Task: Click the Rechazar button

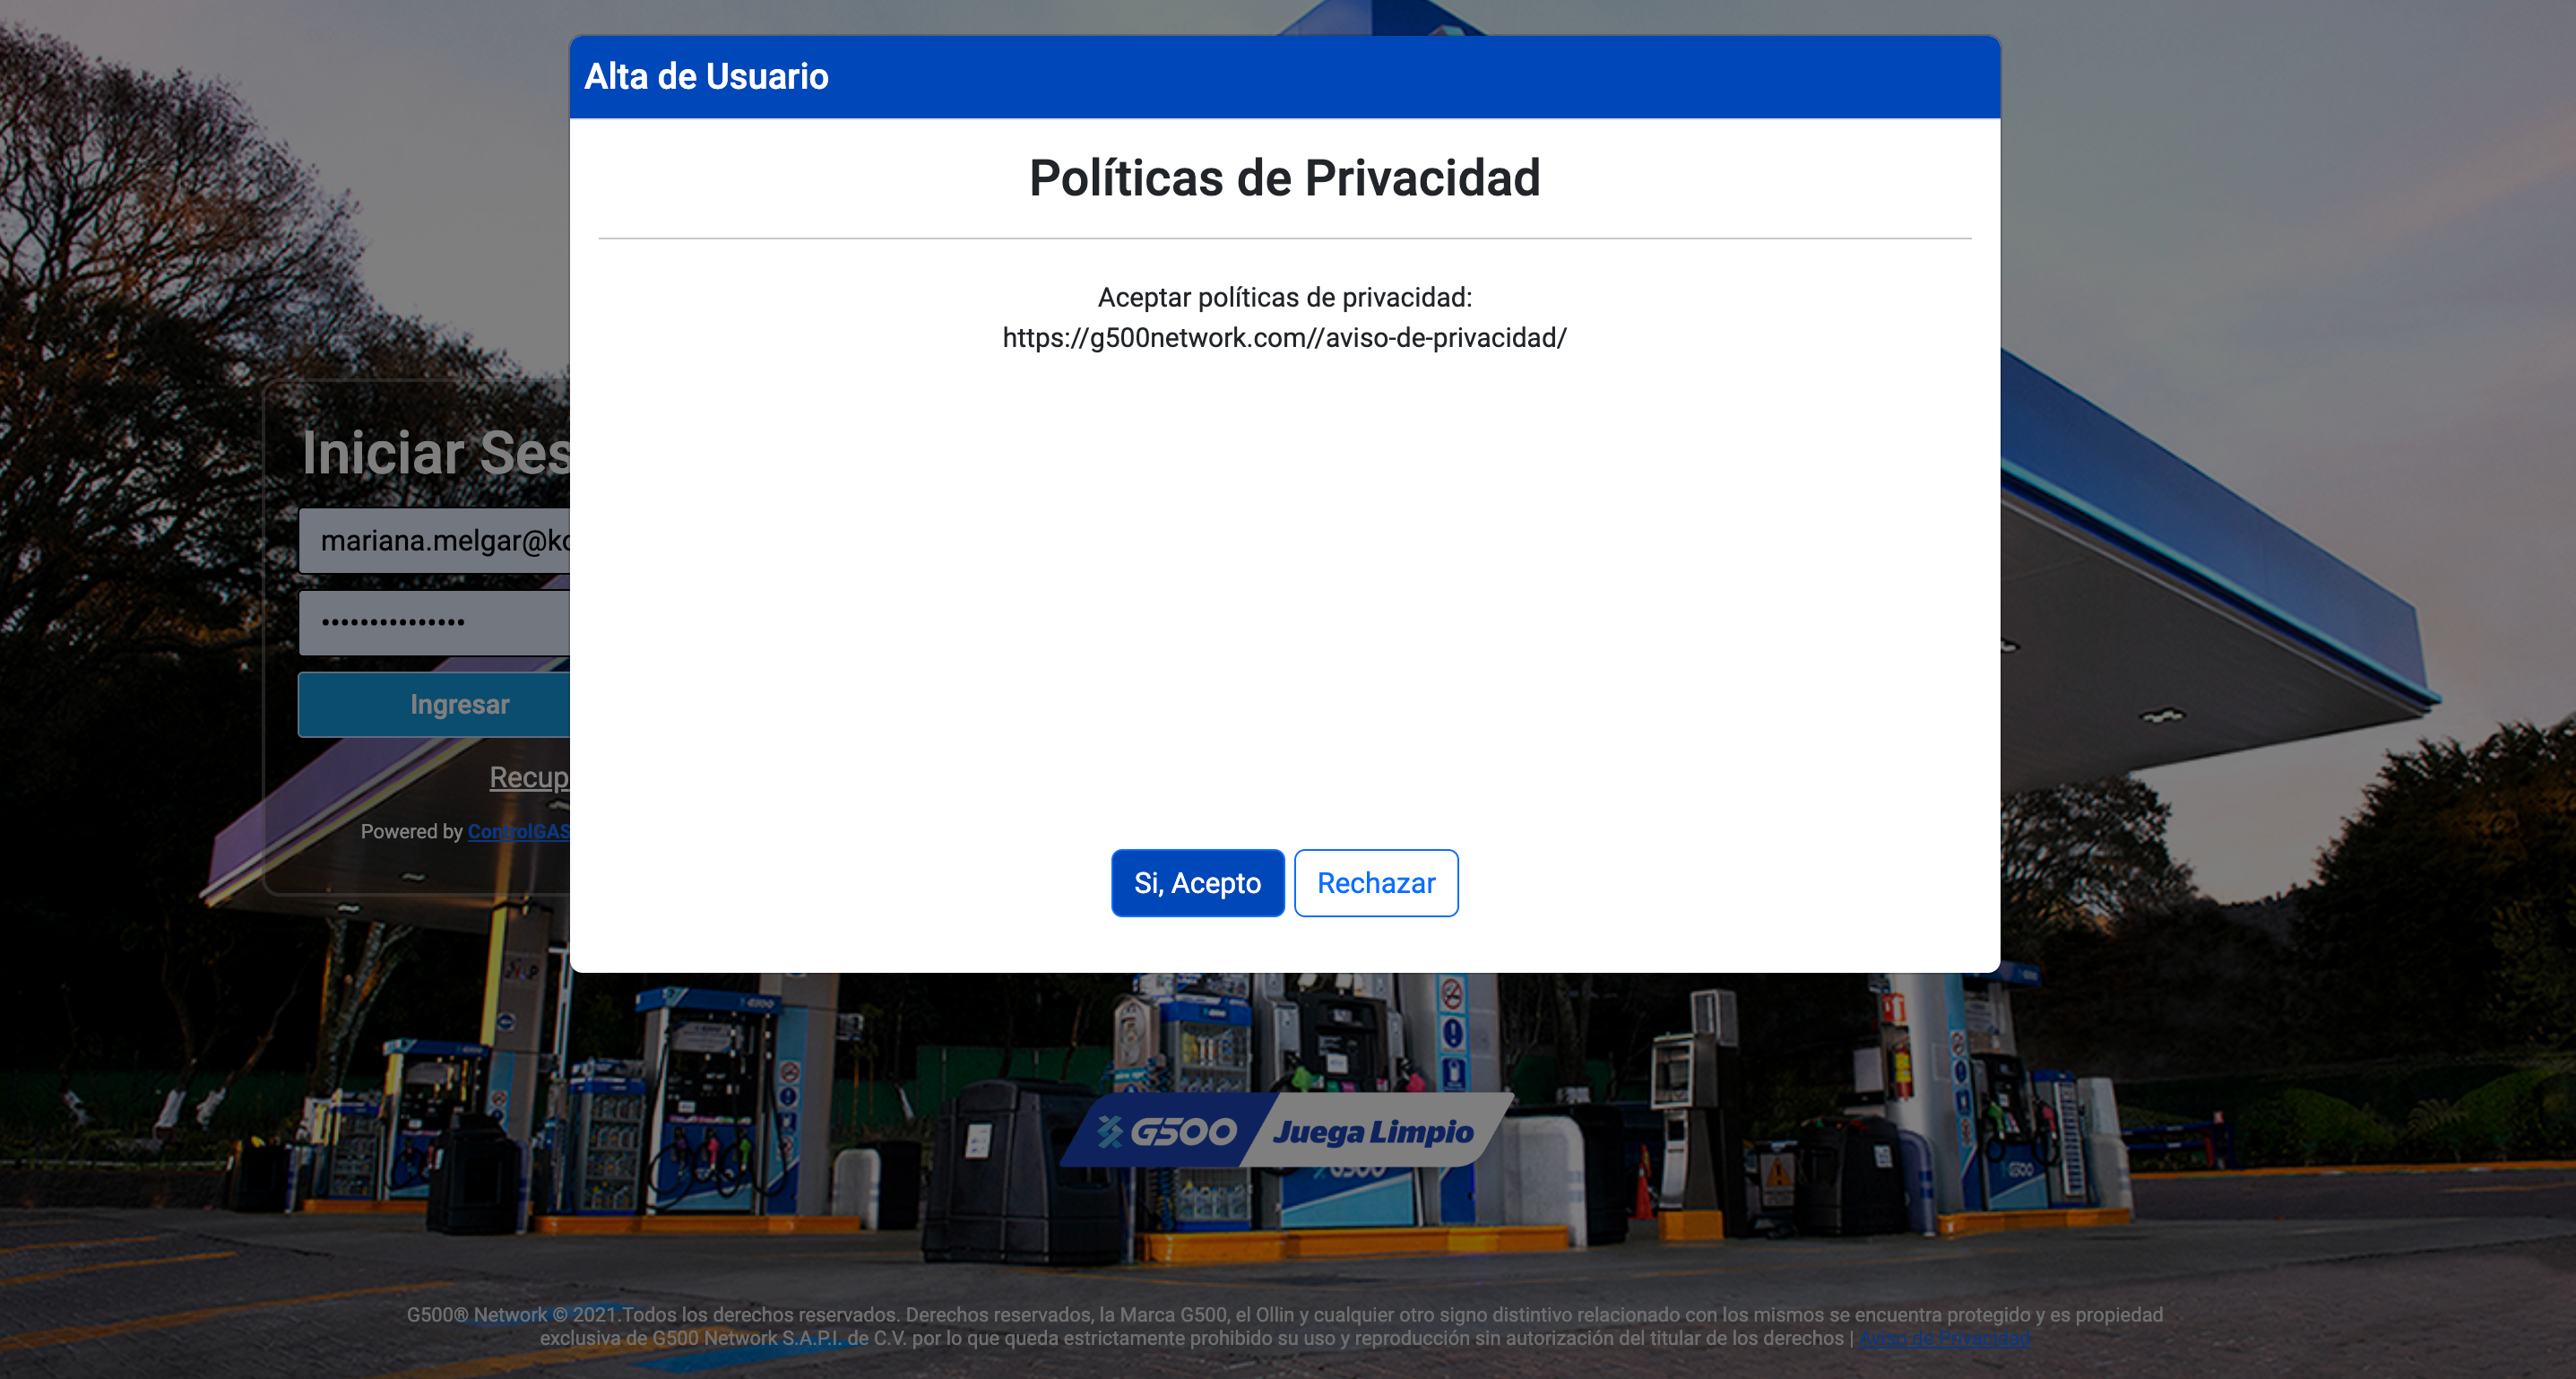Action: coord(1376,883)
